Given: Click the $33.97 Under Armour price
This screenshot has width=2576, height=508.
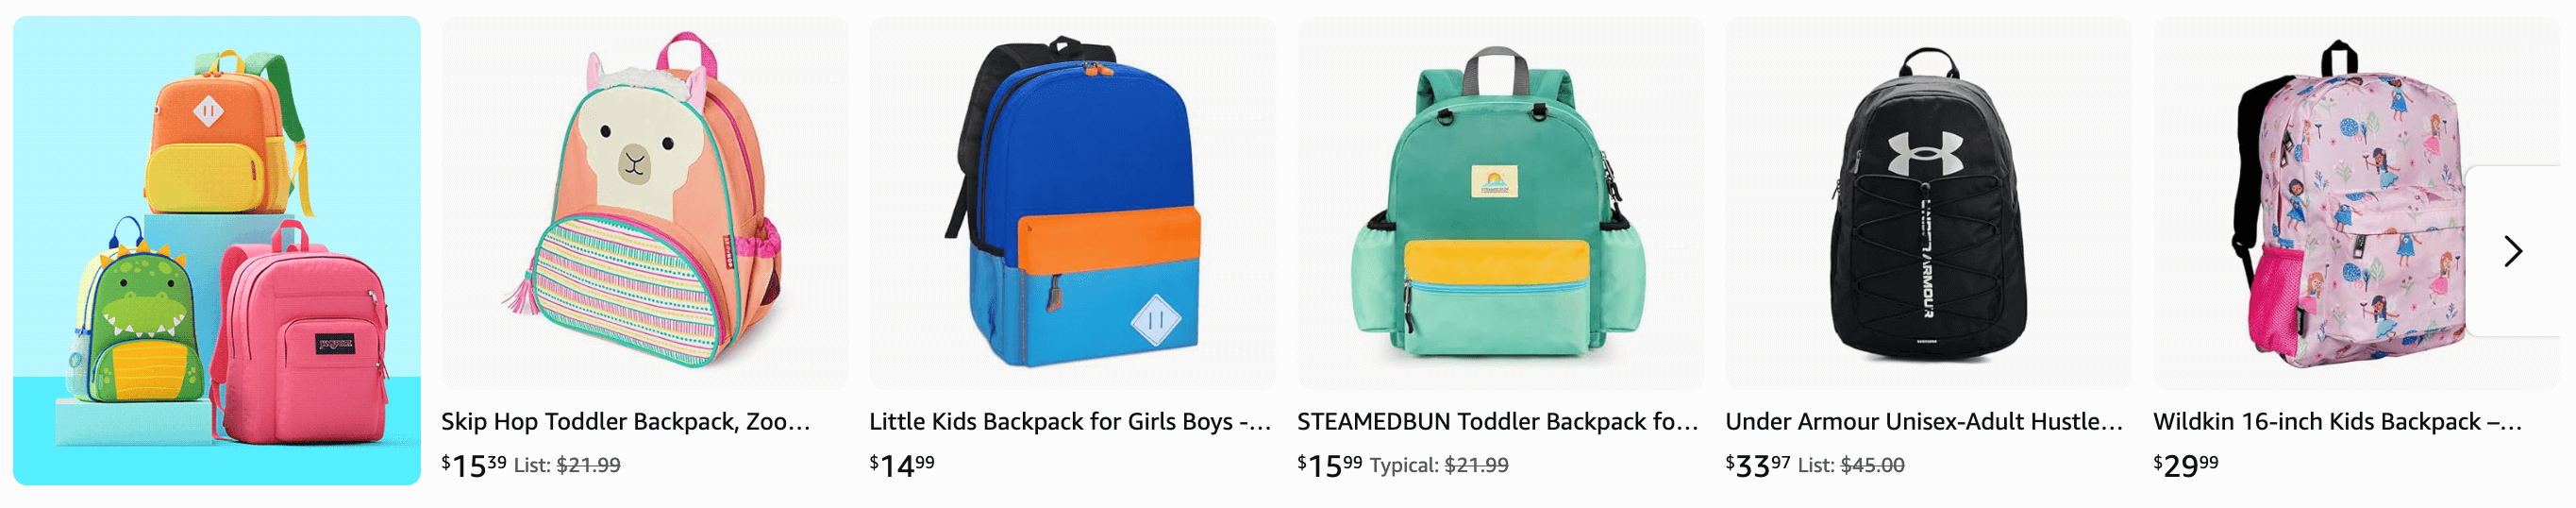Looking at the screenshot, I should (1758, 465).
